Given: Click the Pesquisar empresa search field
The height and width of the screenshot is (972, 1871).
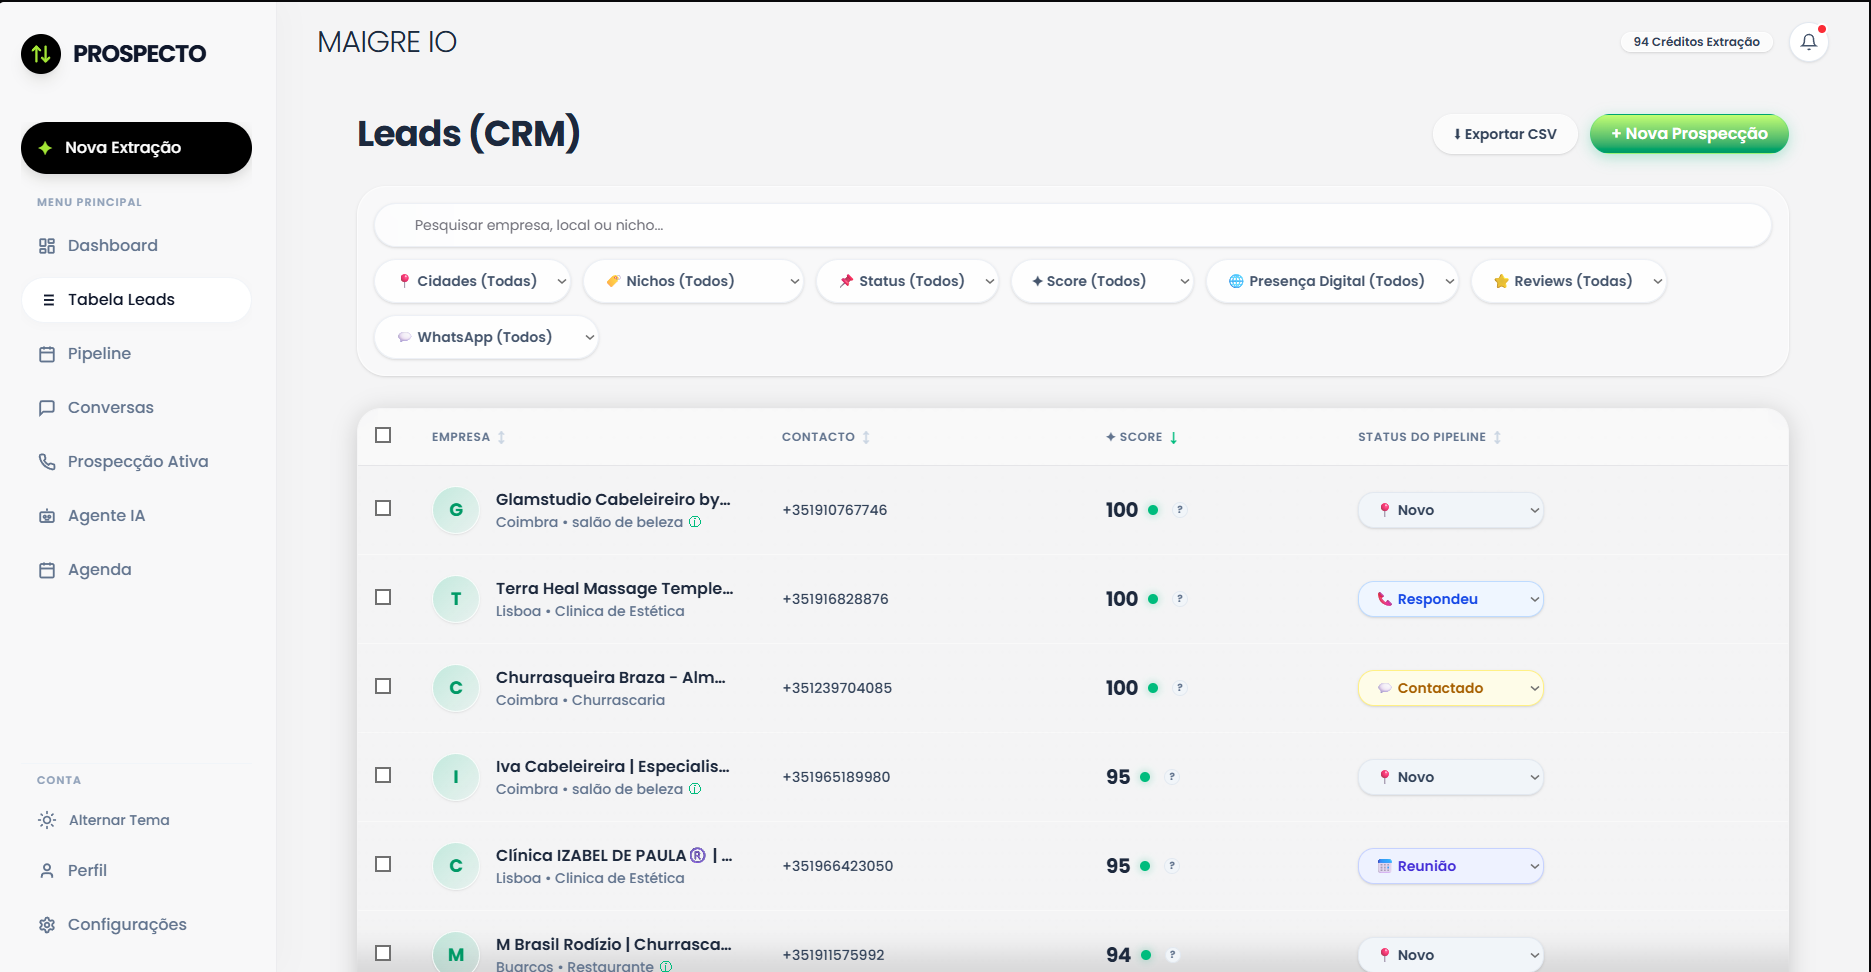Looking at the screenshot, I should tap(1073, 225).
